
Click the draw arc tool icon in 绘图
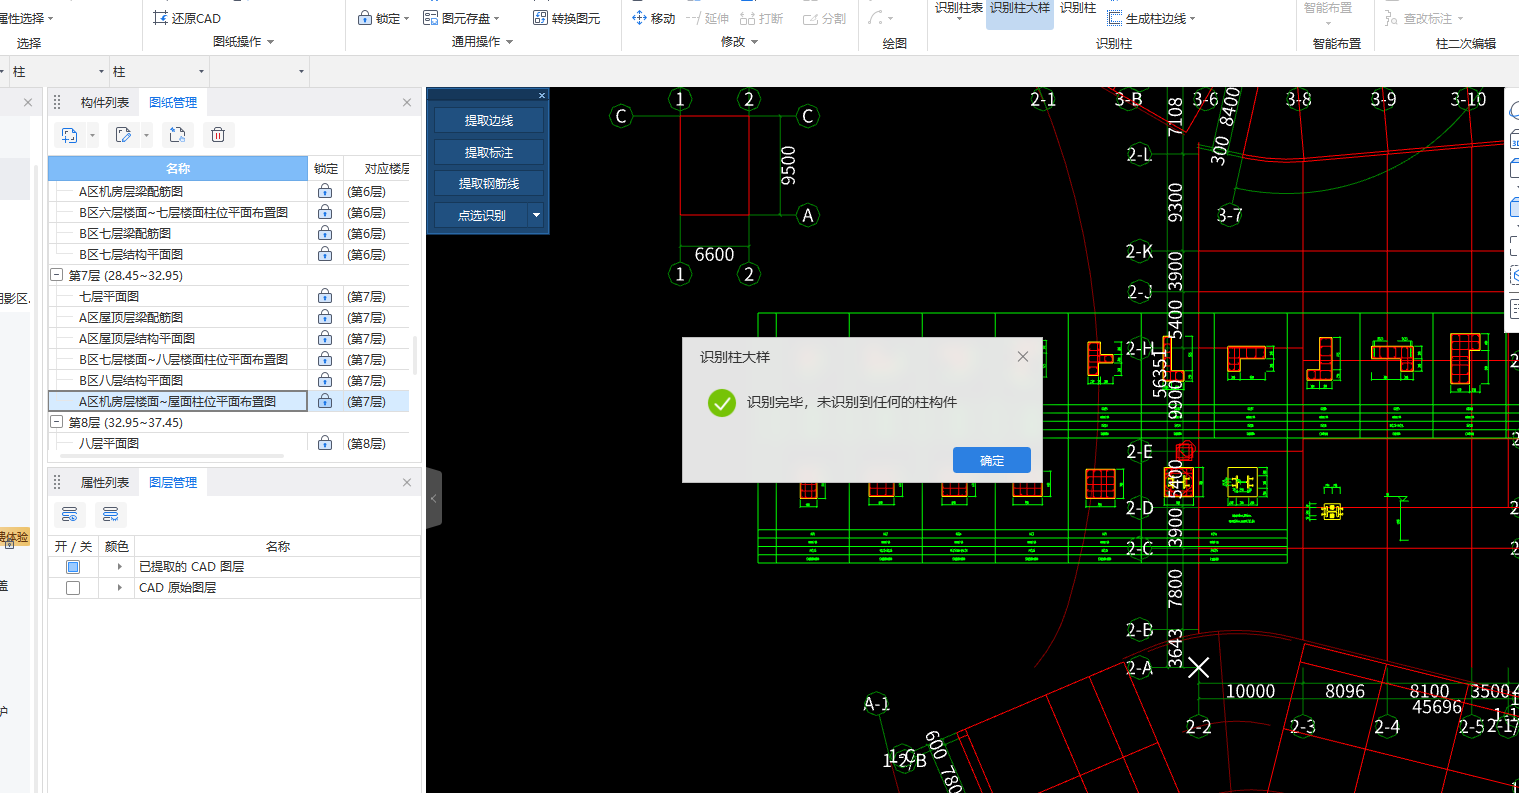pyautogui.click(x=875, y=18)
